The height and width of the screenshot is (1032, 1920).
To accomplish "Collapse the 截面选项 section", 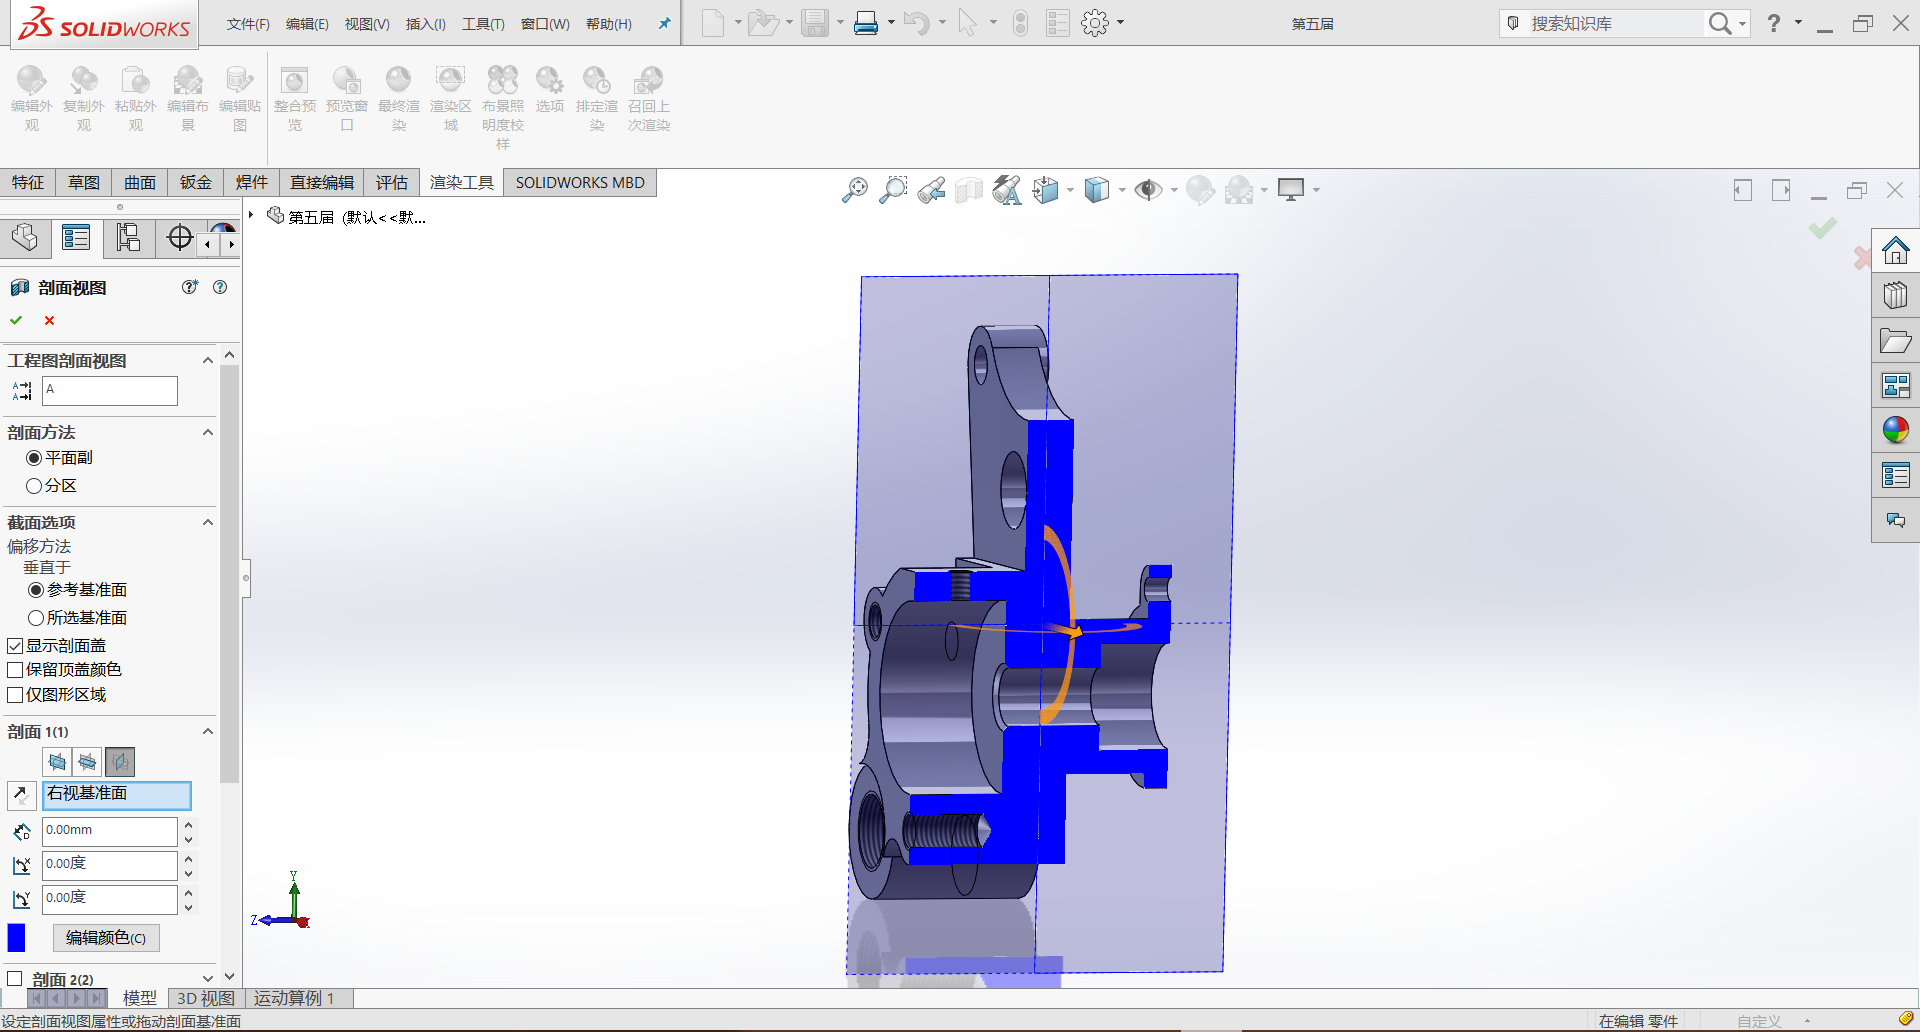I will pyautogui.click(x=208, y=522).
